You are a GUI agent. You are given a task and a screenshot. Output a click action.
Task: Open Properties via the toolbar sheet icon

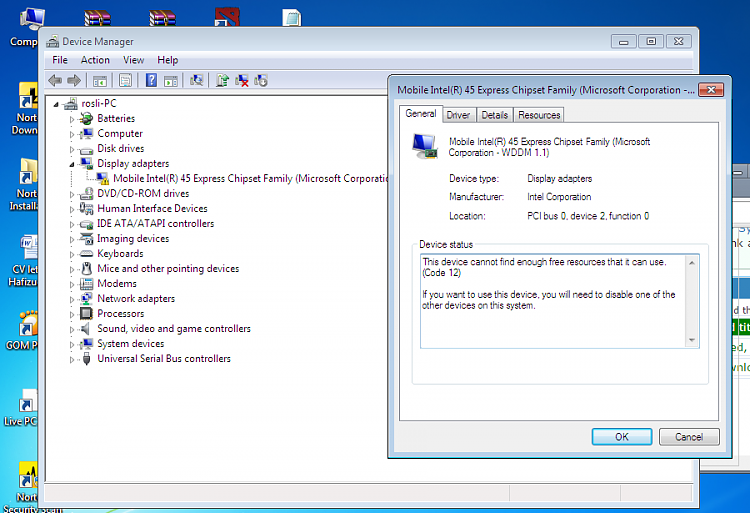pos(125,80)
